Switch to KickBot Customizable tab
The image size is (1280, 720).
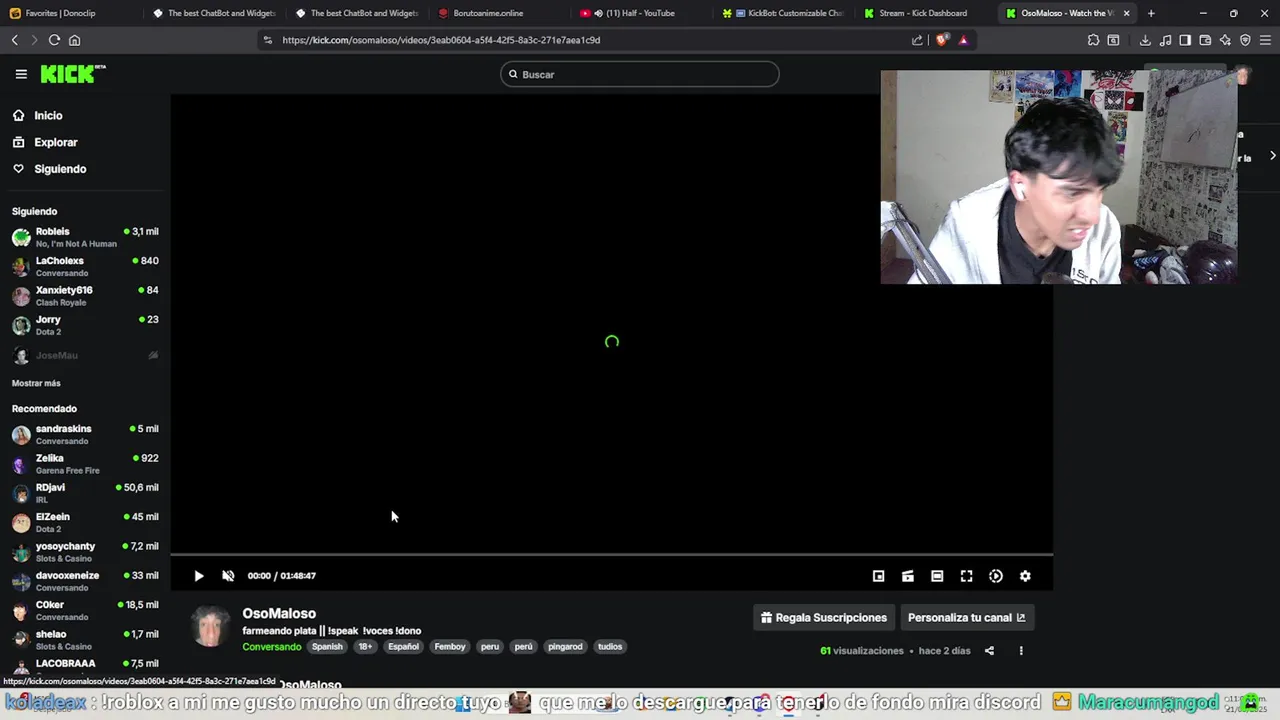783,13
